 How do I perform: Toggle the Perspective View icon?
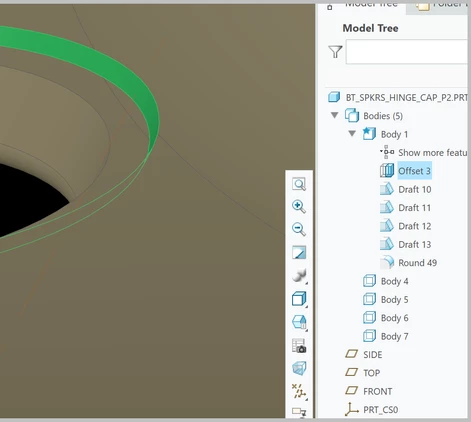[x=299, y=368]
